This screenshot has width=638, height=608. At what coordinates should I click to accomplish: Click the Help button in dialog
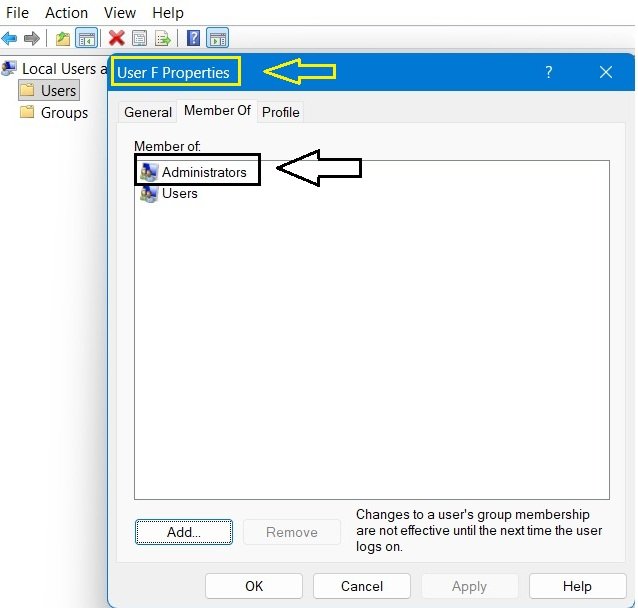point(577,586)
